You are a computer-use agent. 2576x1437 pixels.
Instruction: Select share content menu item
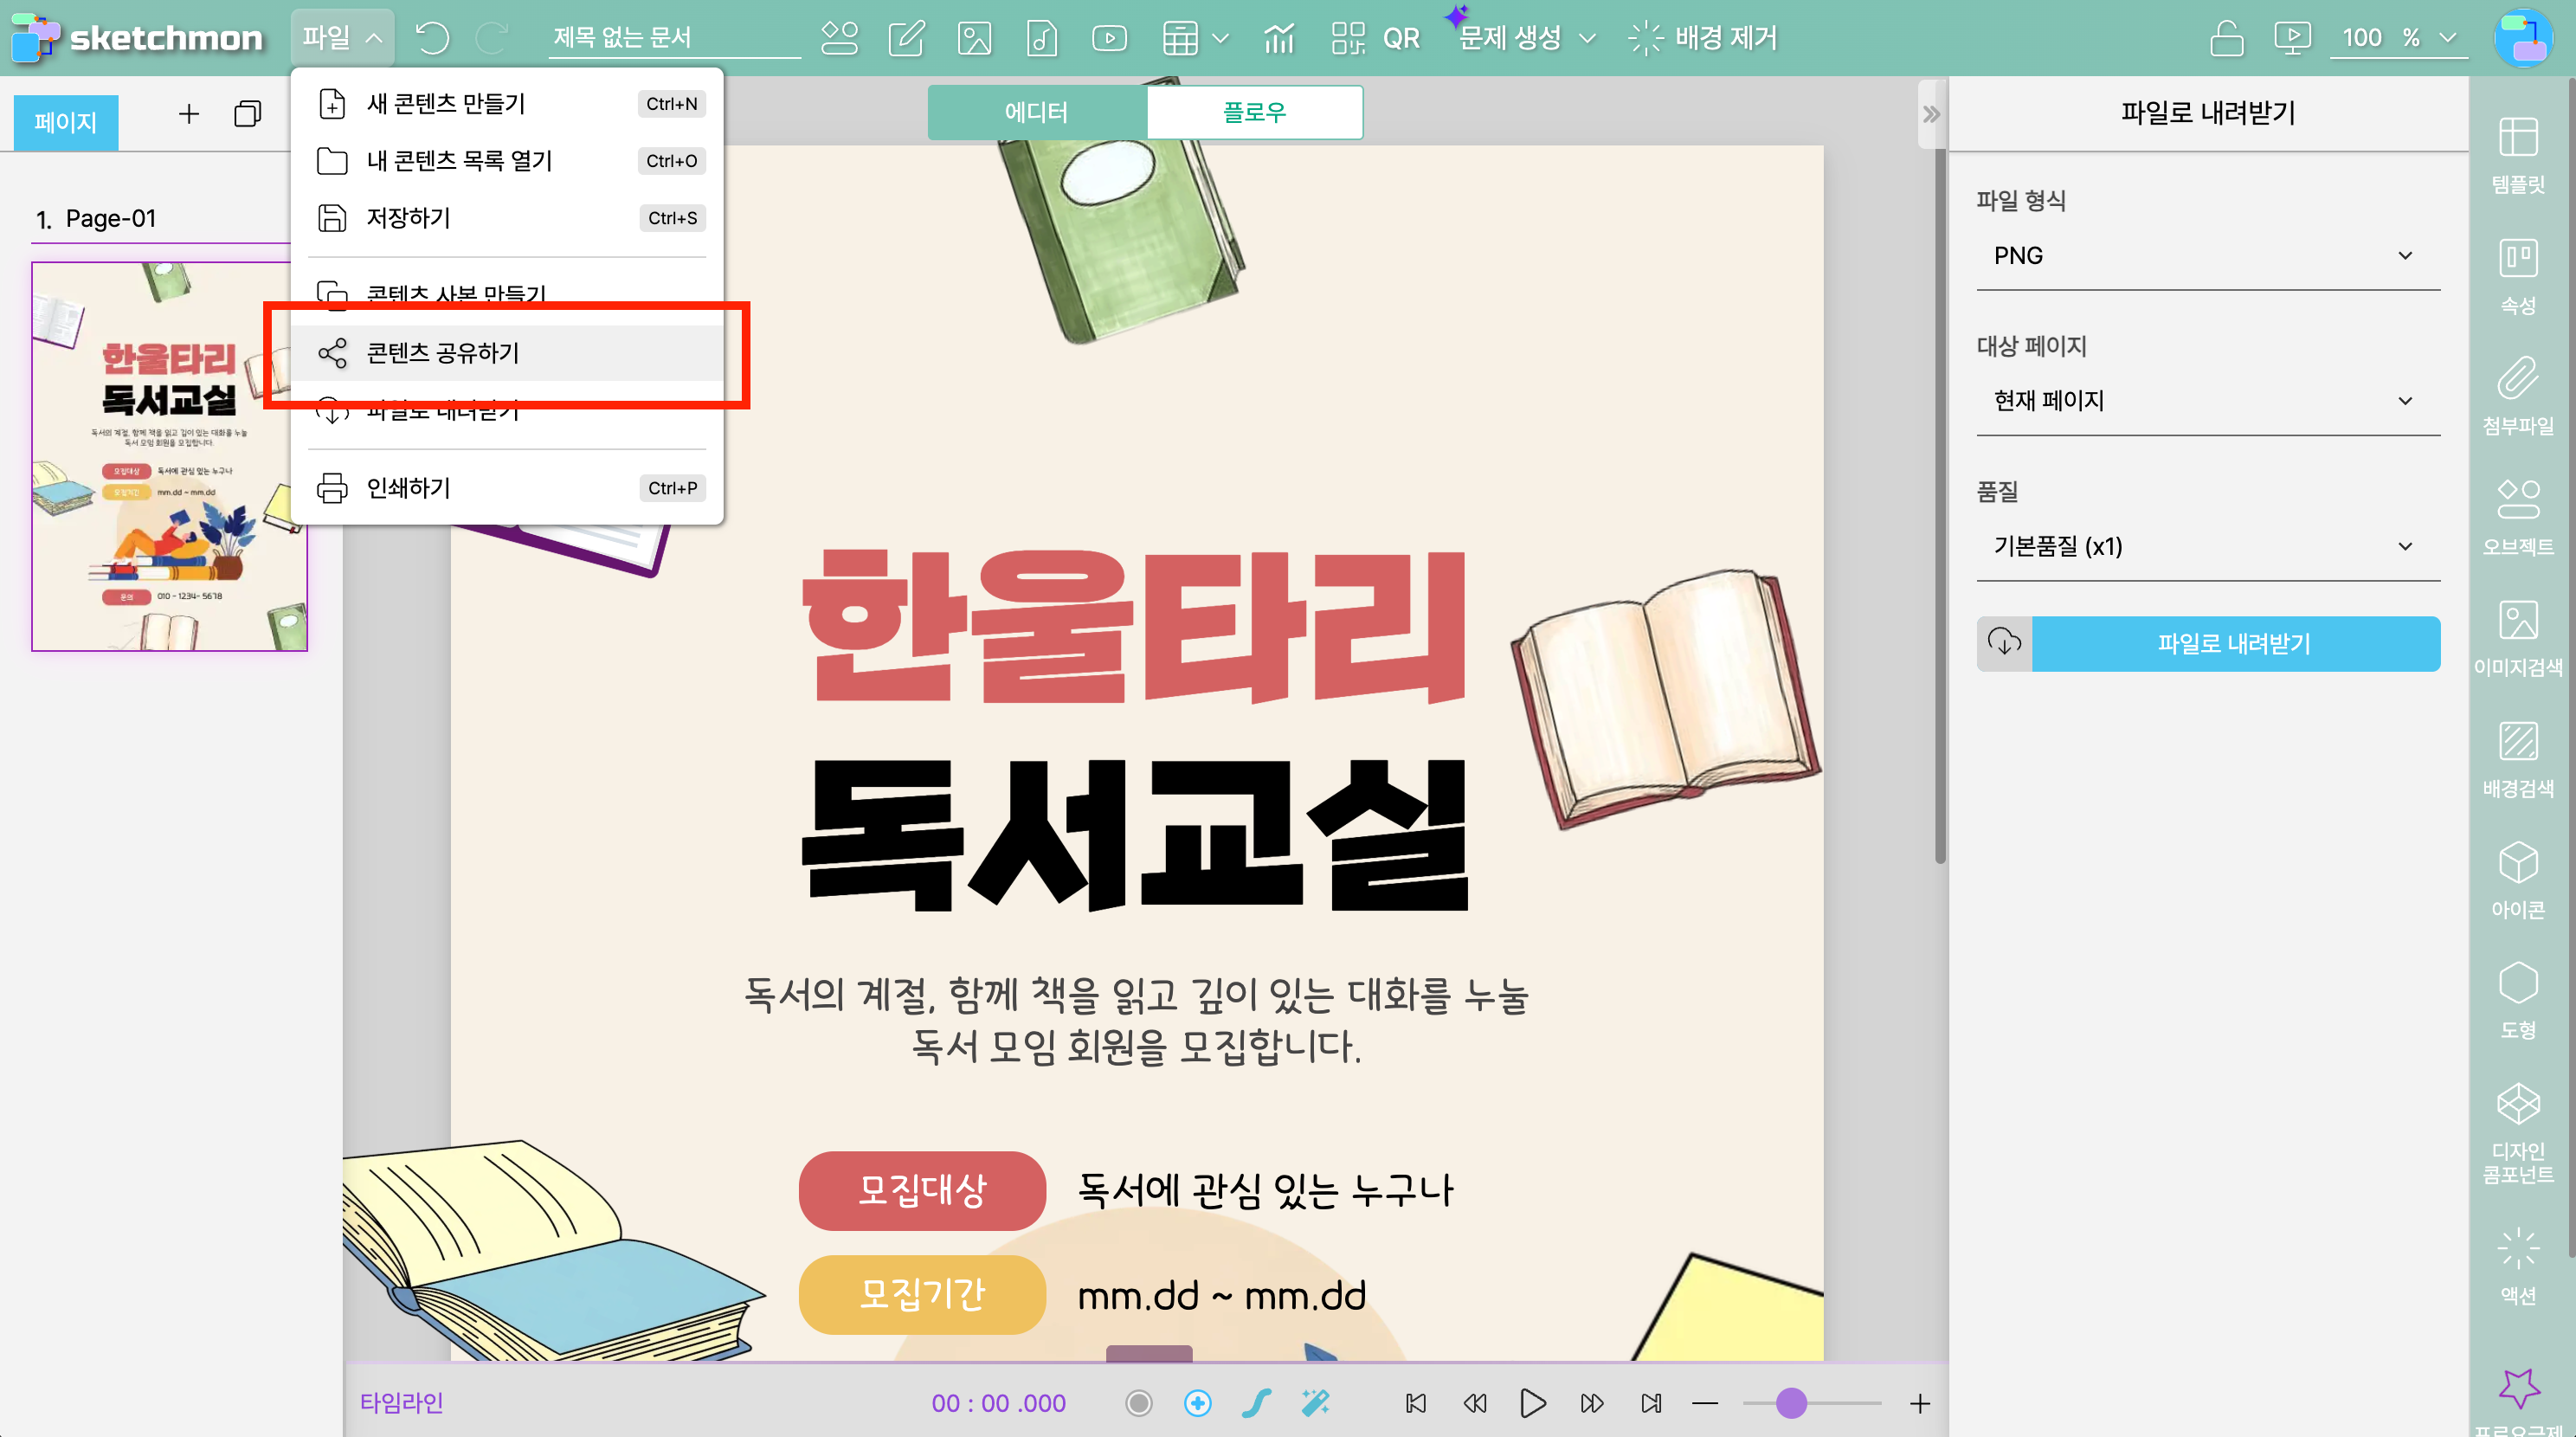pos(443,353)
